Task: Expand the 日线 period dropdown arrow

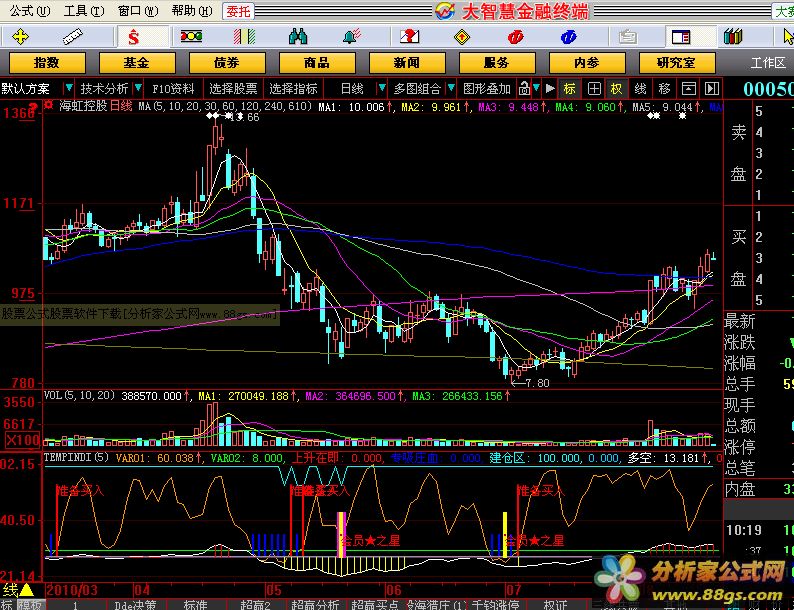Action: (x=382, y=88)
